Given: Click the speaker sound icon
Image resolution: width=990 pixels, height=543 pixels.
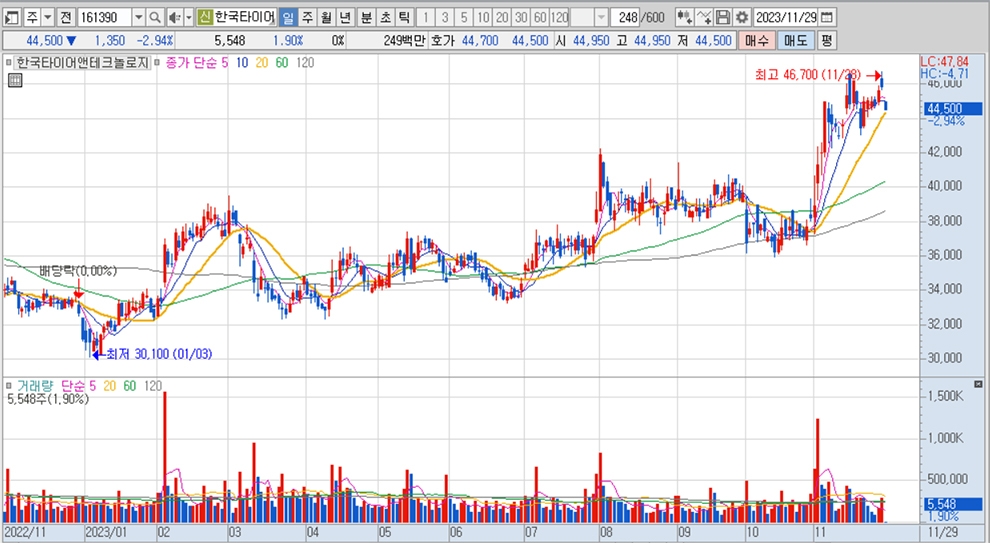Looking at the screenshot, I should point(174,17).
